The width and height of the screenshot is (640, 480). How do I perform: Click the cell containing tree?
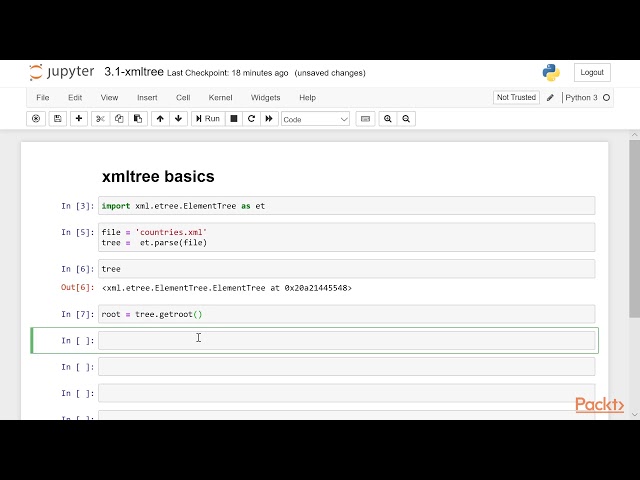click(x=347, y=269)
